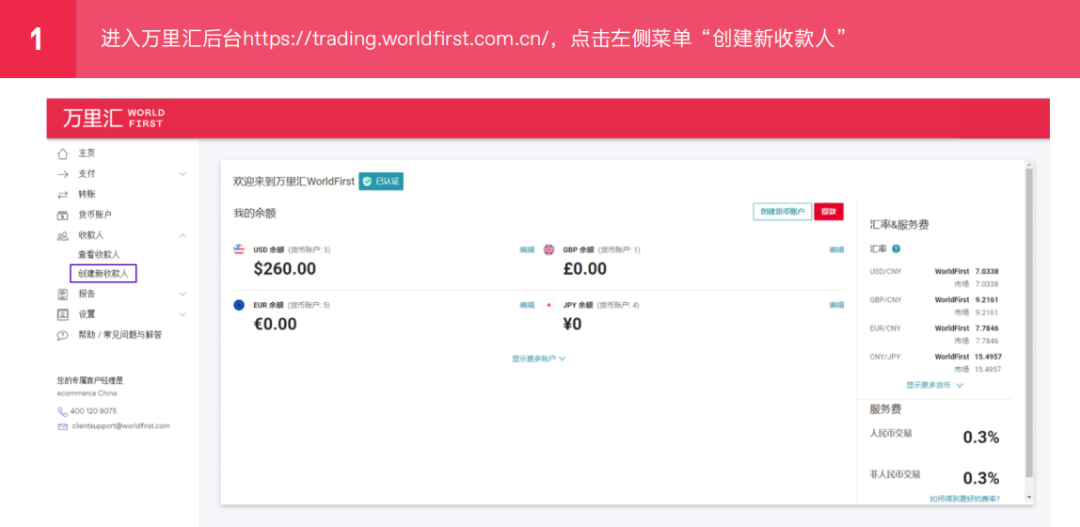Image resolution: width=1080 pixels, height=527 pixels.
Task: Click the phone icon beside 400 120 9075
Action: click(63, 411)
